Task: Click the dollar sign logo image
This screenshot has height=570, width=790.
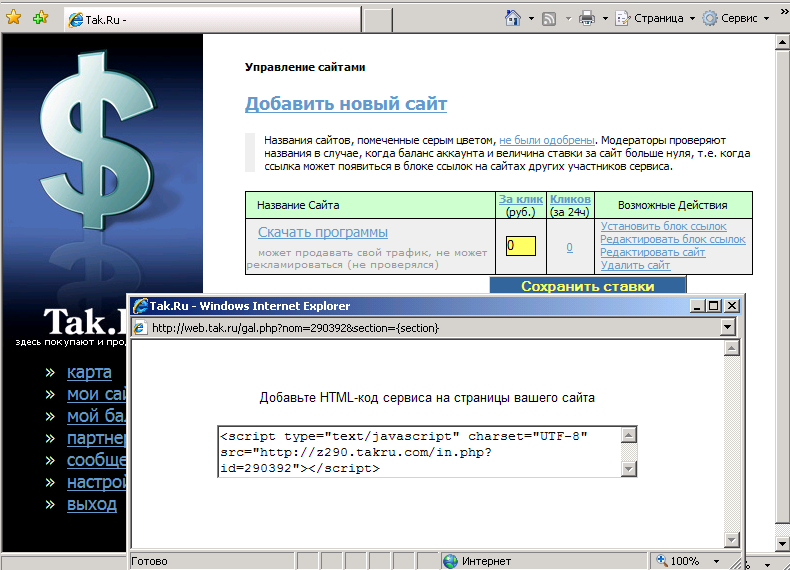Action: pos(99,142)
